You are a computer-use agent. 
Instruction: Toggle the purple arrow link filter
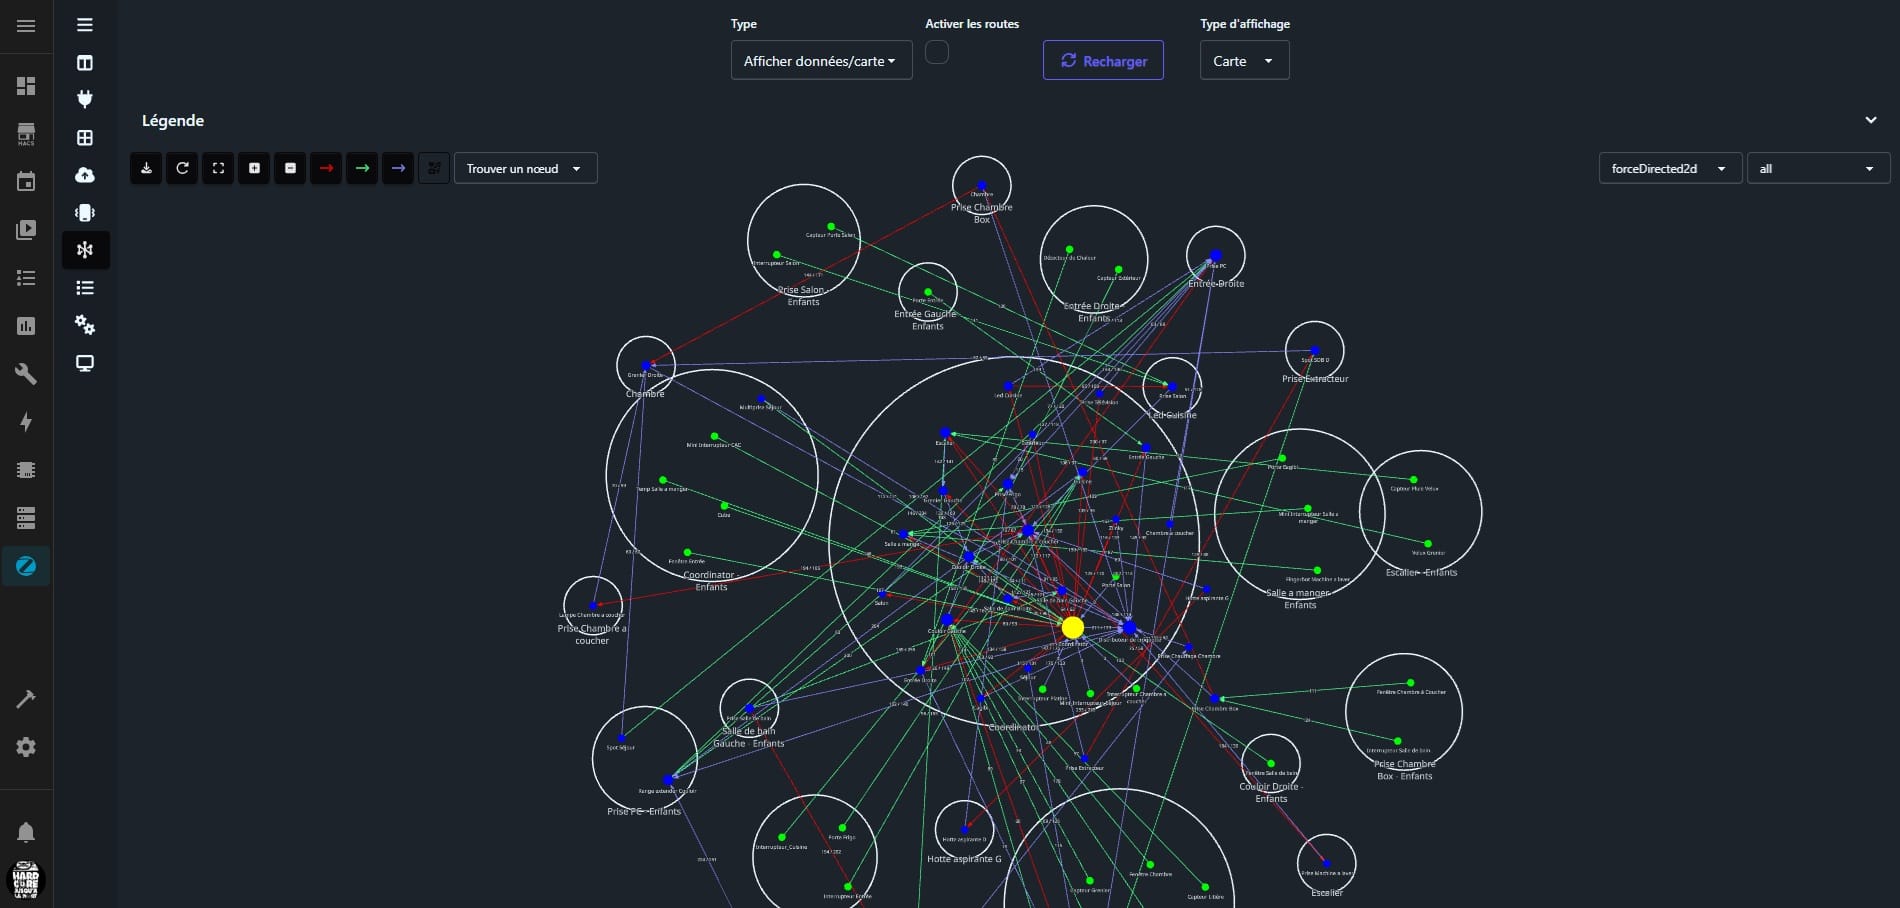tap(398, 168)
